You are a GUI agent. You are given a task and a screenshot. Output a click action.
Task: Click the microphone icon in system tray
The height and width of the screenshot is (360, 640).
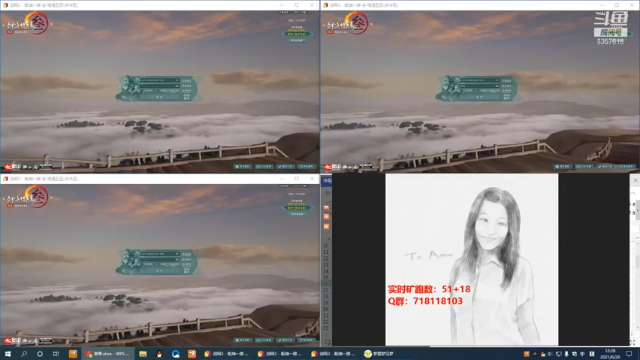point(567,353)
